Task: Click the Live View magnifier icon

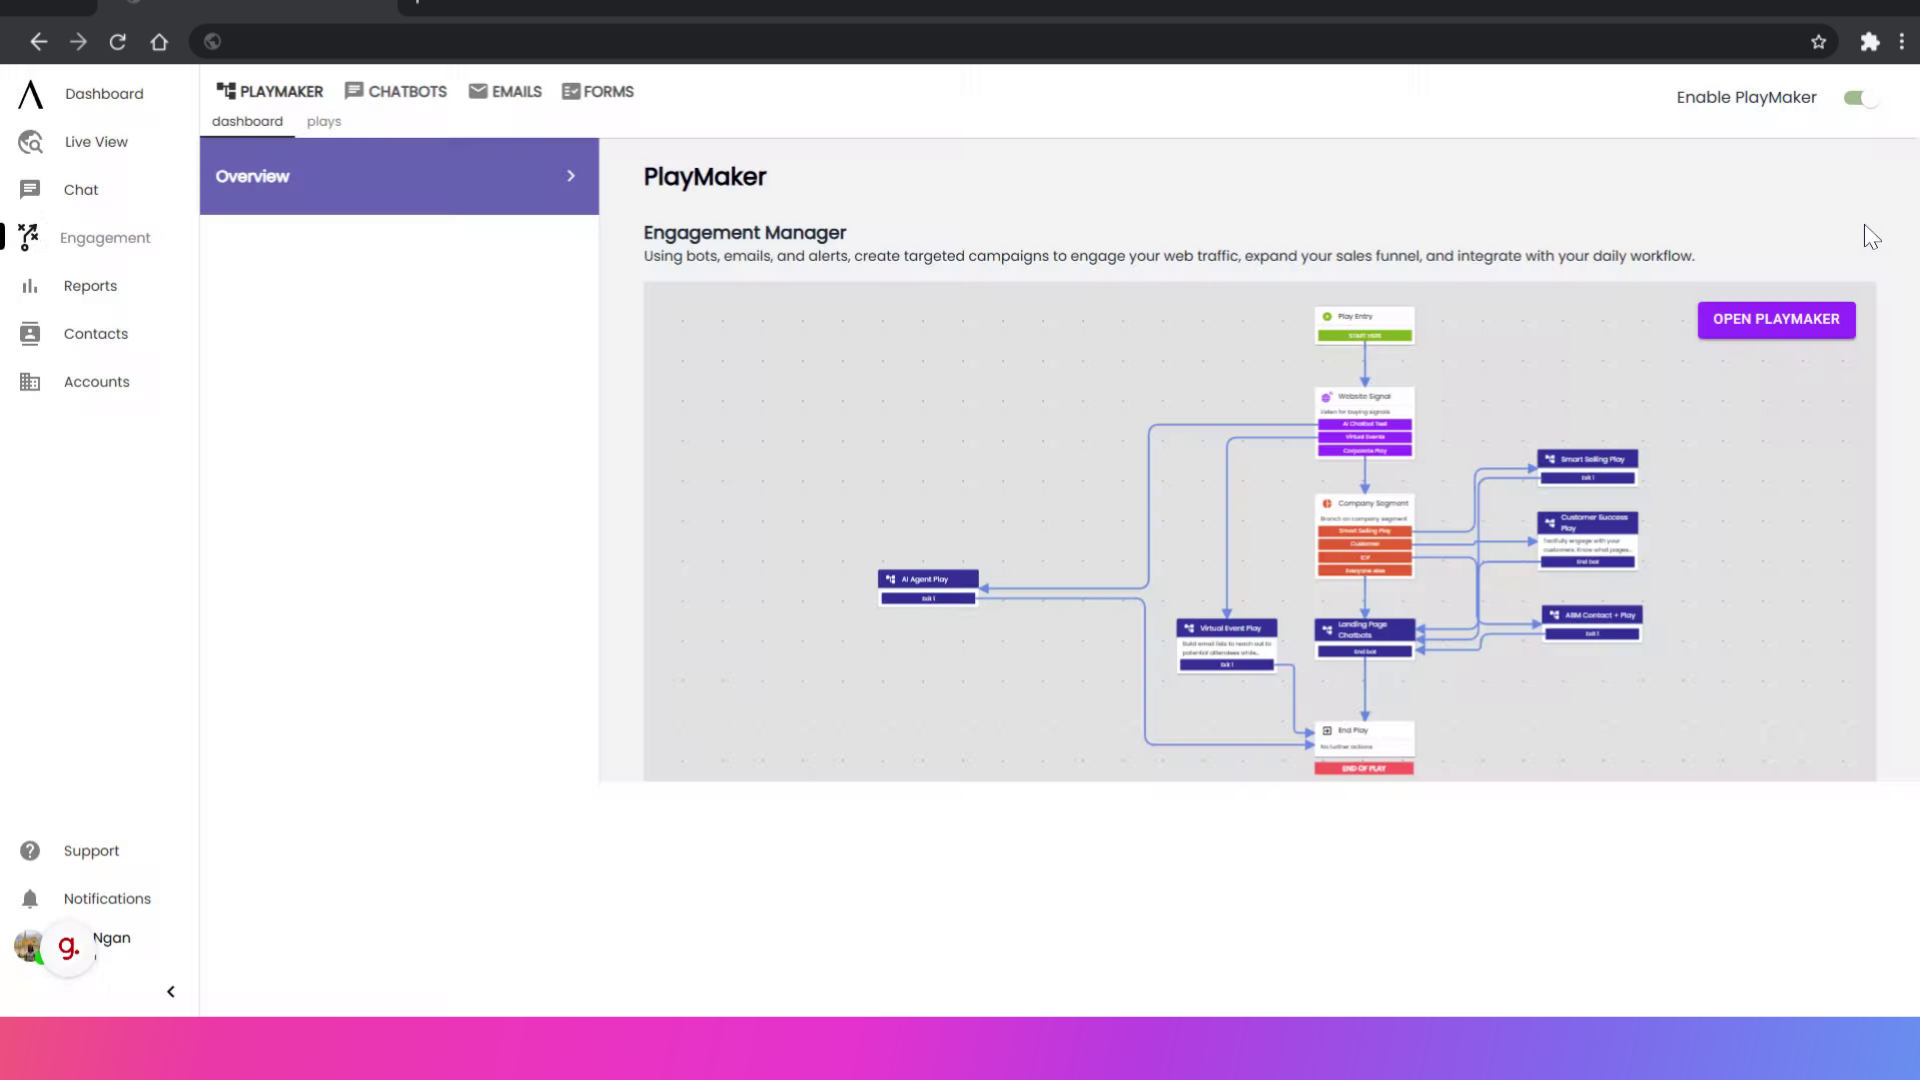Action: coord(30,142)
